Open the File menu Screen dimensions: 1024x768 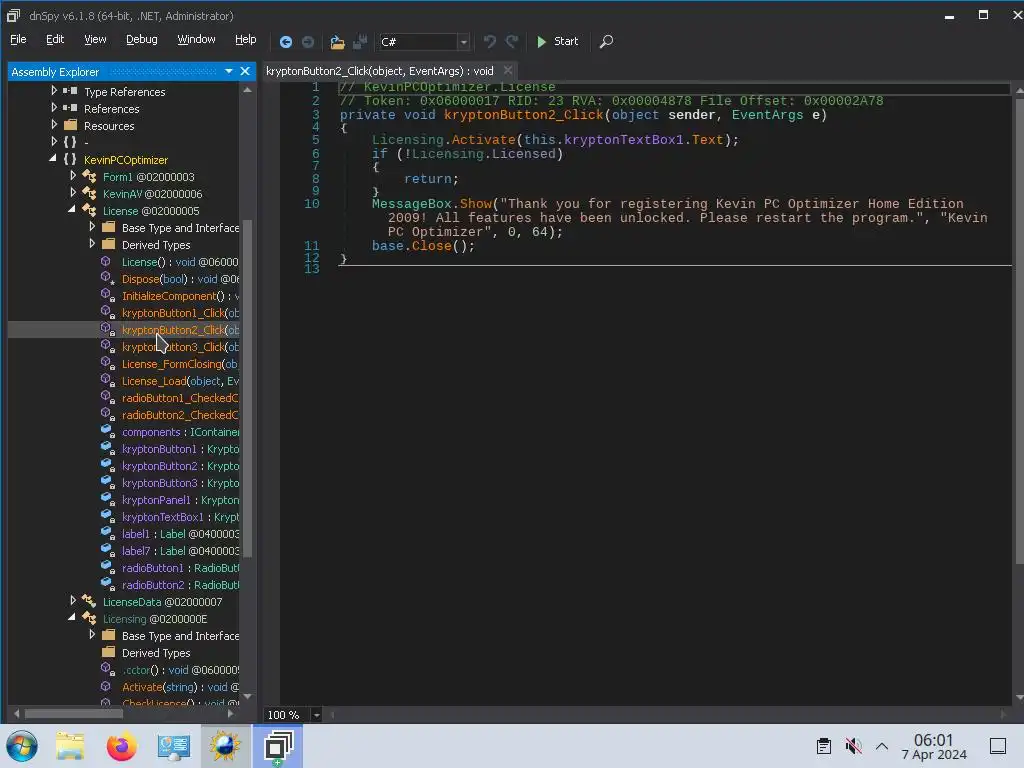pos(18,39)
